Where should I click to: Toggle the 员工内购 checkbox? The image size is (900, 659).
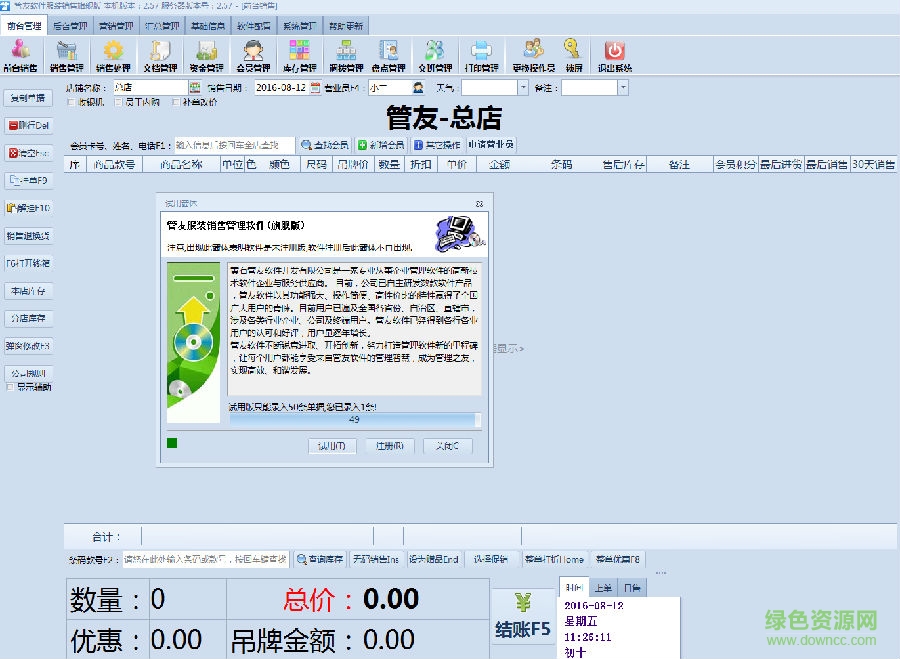(118, 102)
